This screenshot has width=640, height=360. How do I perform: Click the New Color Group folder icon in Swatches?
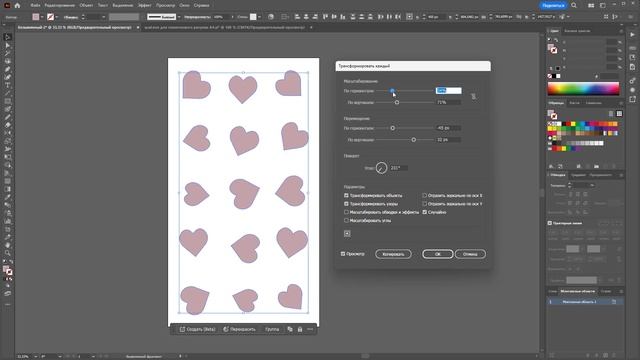coord(596,166)
